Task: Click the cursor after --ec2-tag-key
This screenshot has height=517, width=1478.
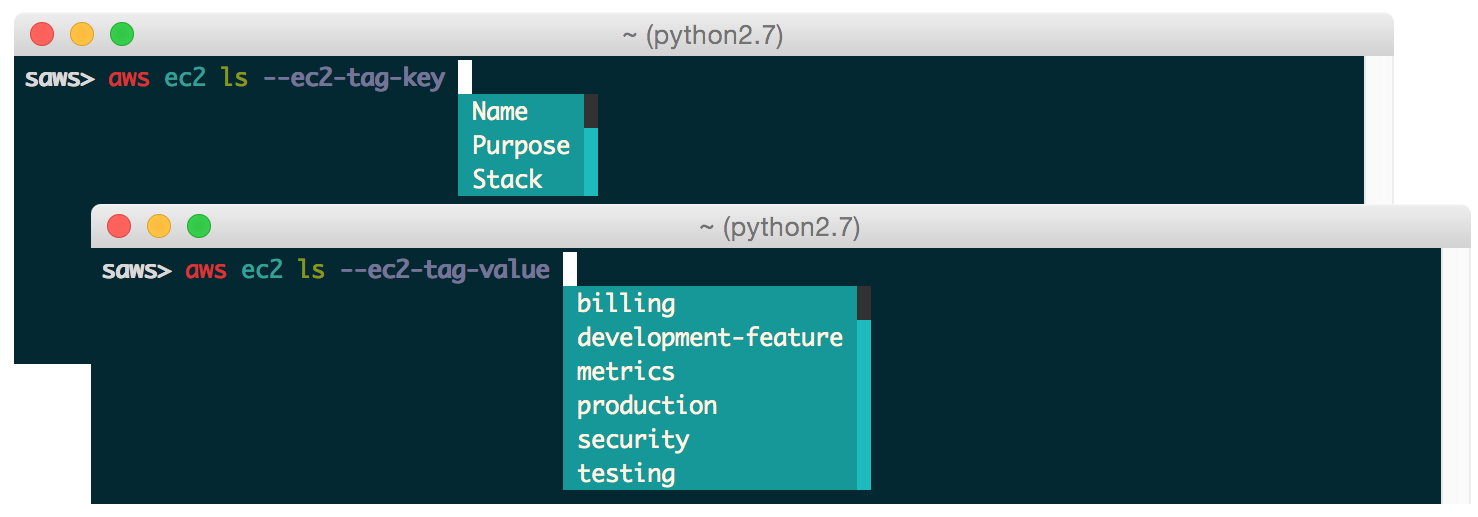Action: tap(465, 77)
